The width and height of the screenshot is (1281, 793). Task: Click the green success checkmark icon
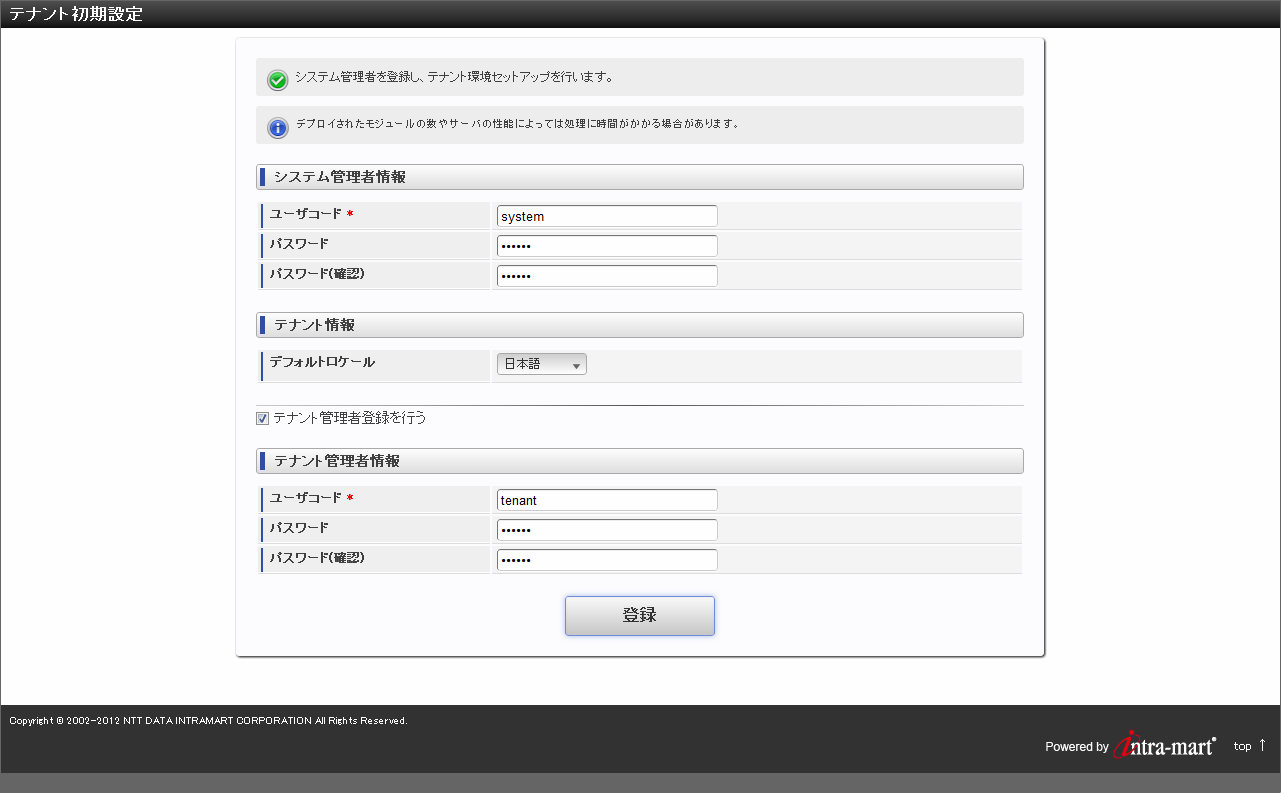[x=278, y=80]
